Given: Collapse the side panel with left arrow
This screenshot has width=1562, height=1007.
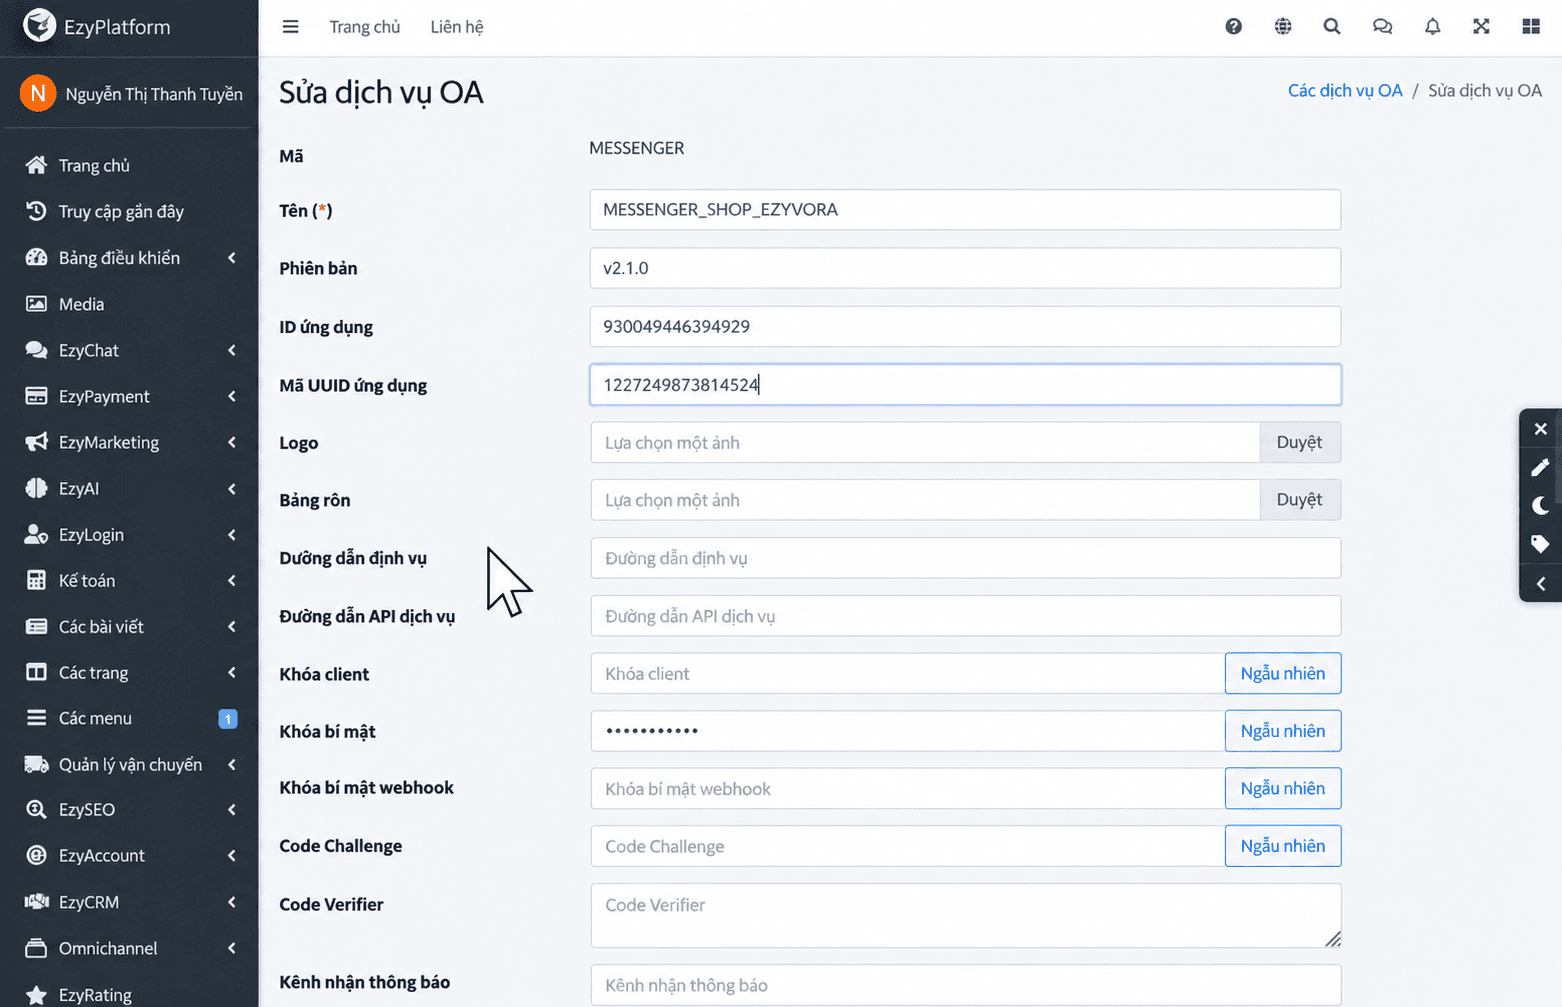Looking at the screenshot, I should pos(1540,583).
